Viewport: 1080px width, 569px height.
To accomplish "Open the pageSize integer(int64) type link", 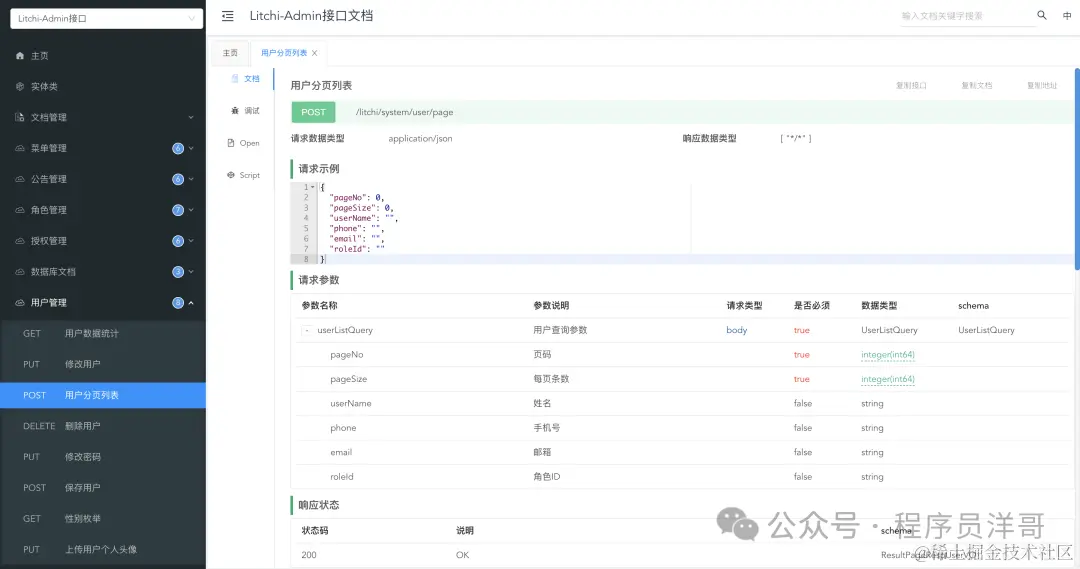I will coord(888,380).
